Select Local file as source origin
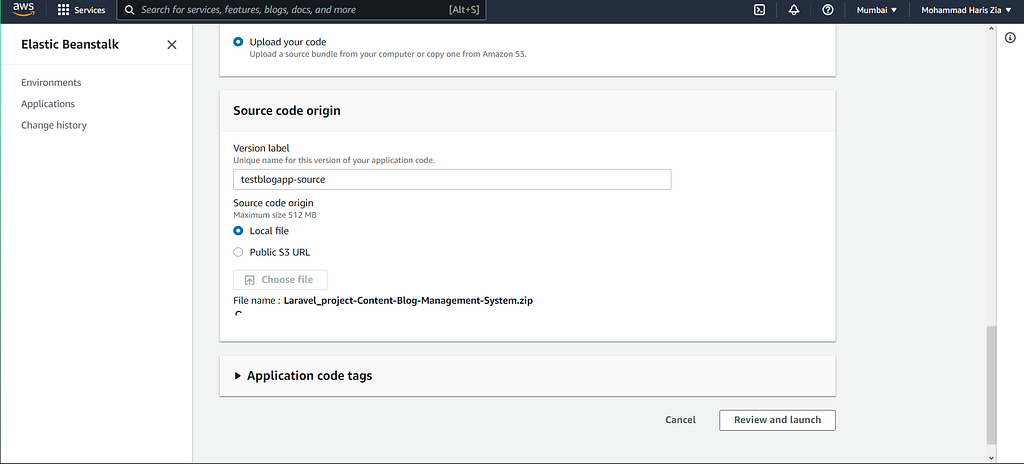The width and height of the screenshot is (1024, 464). [238, 231]
